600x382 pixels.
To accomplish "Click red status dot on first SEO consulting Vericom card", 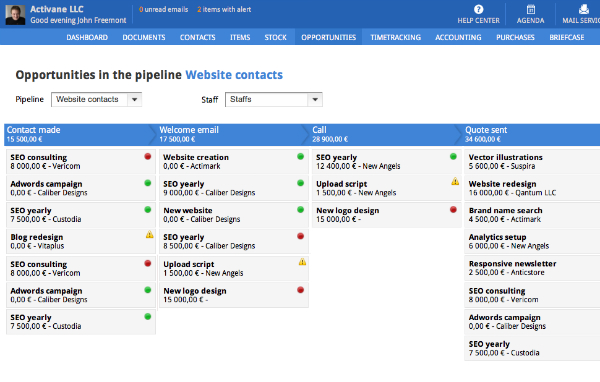I will [148, 157].
